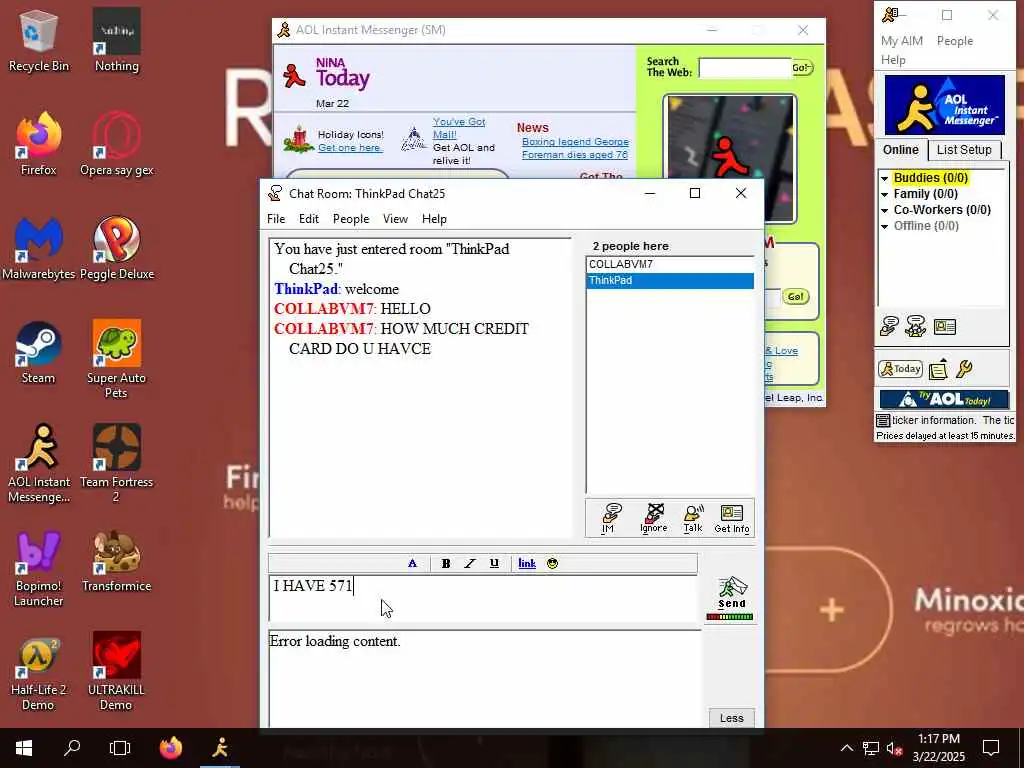Click Go button beside web search
Image resolution: width=1024 pixels, height=768 pixels.
(802, 67)
